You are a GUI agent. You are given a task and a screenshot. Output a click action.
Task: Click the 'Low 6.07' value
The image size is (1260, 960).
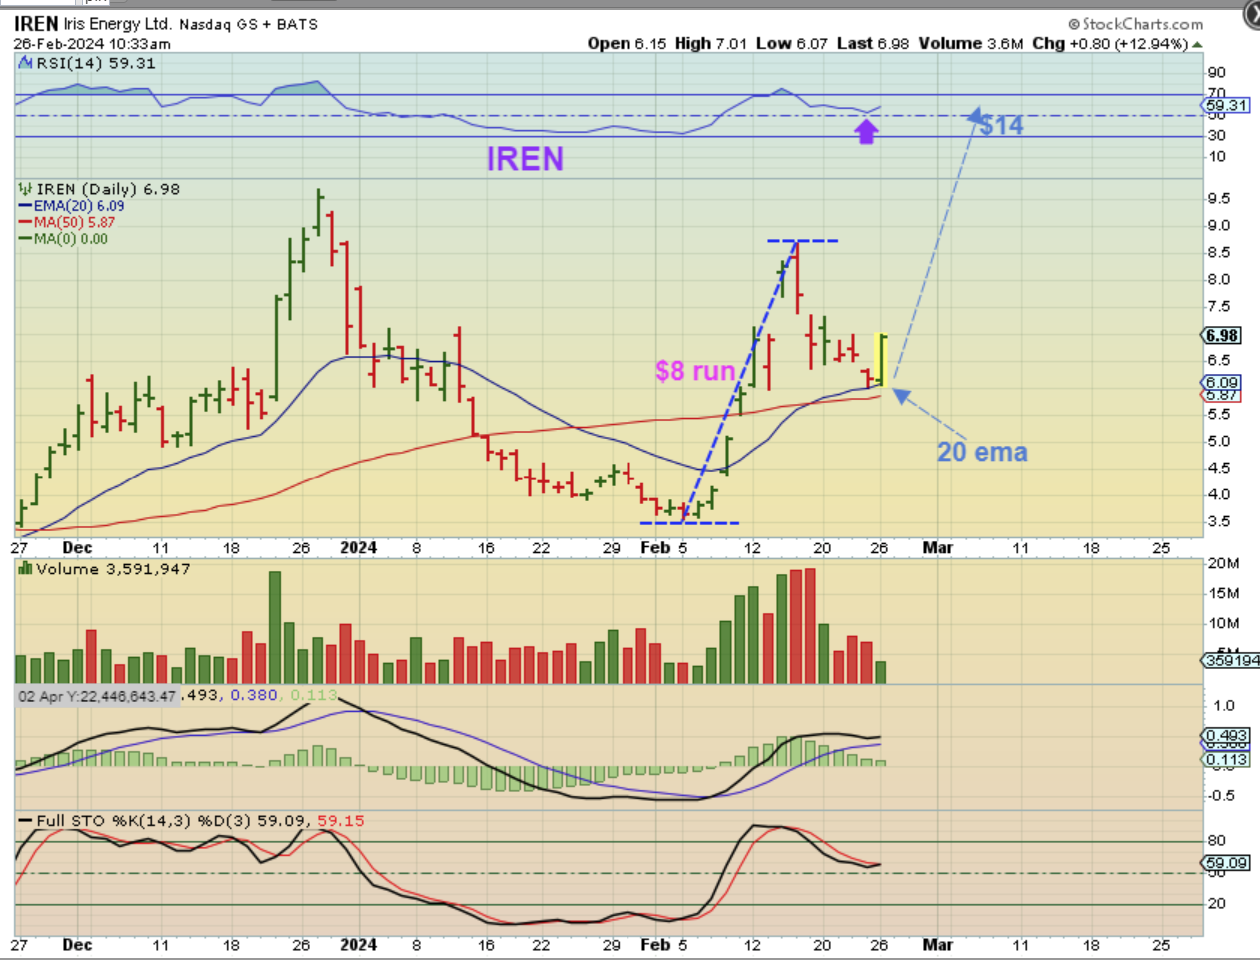click(x=792, y=44)
